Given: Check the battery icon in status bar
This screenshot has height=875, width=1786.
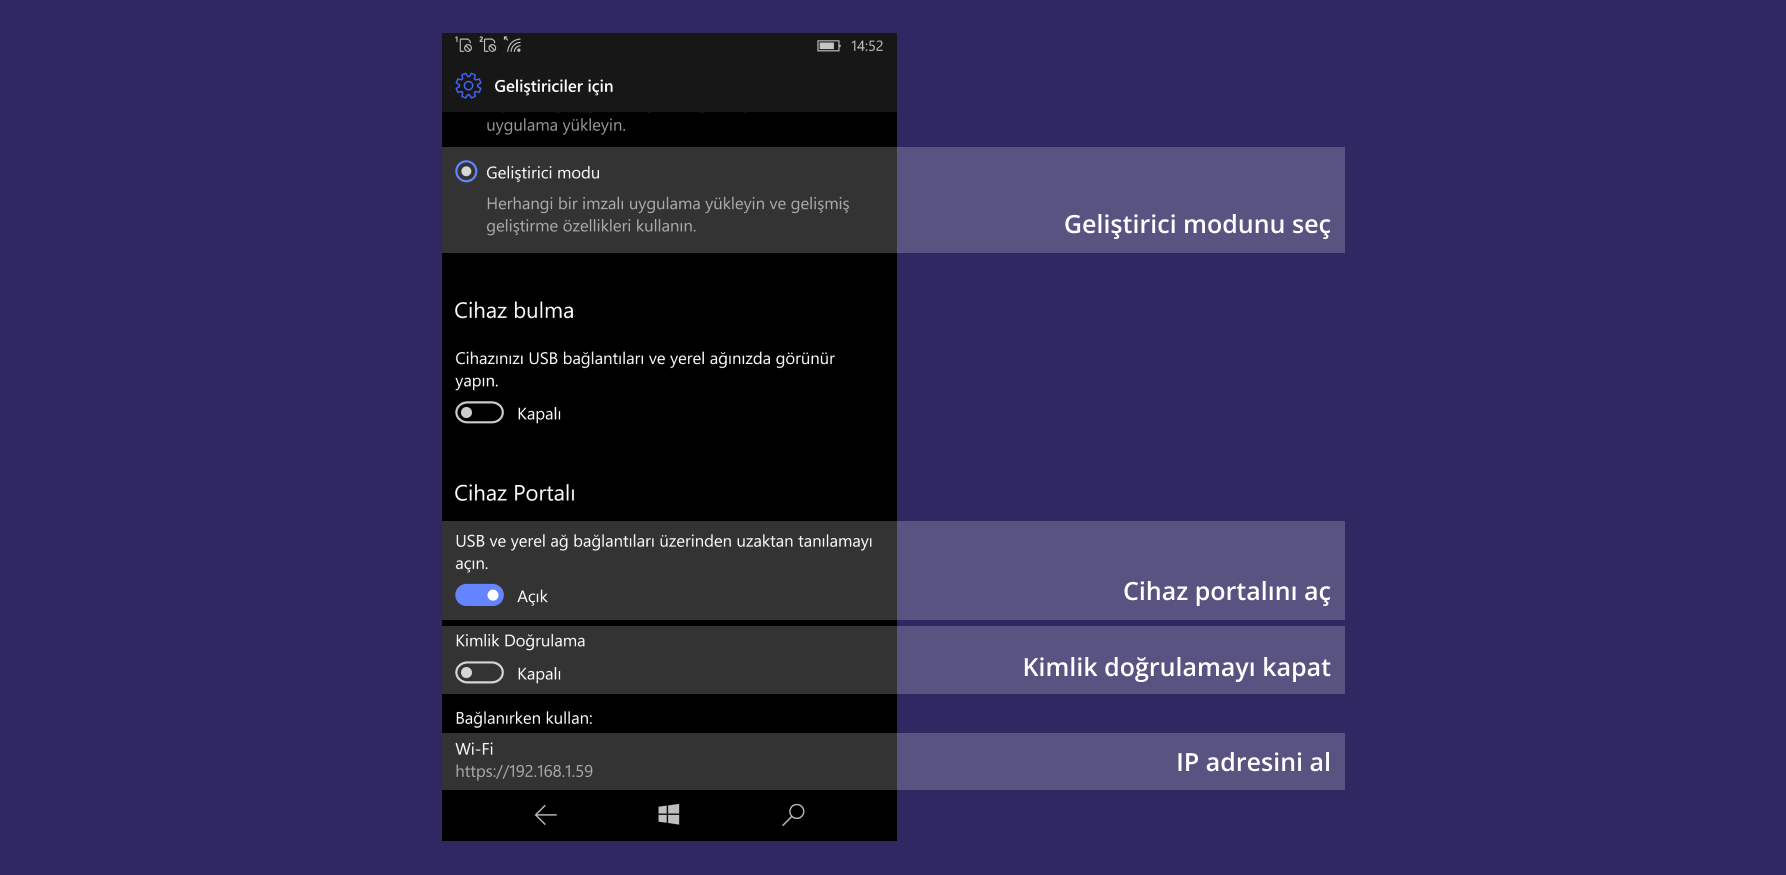Looking at the screenshot, I should [x=829, y=46].
